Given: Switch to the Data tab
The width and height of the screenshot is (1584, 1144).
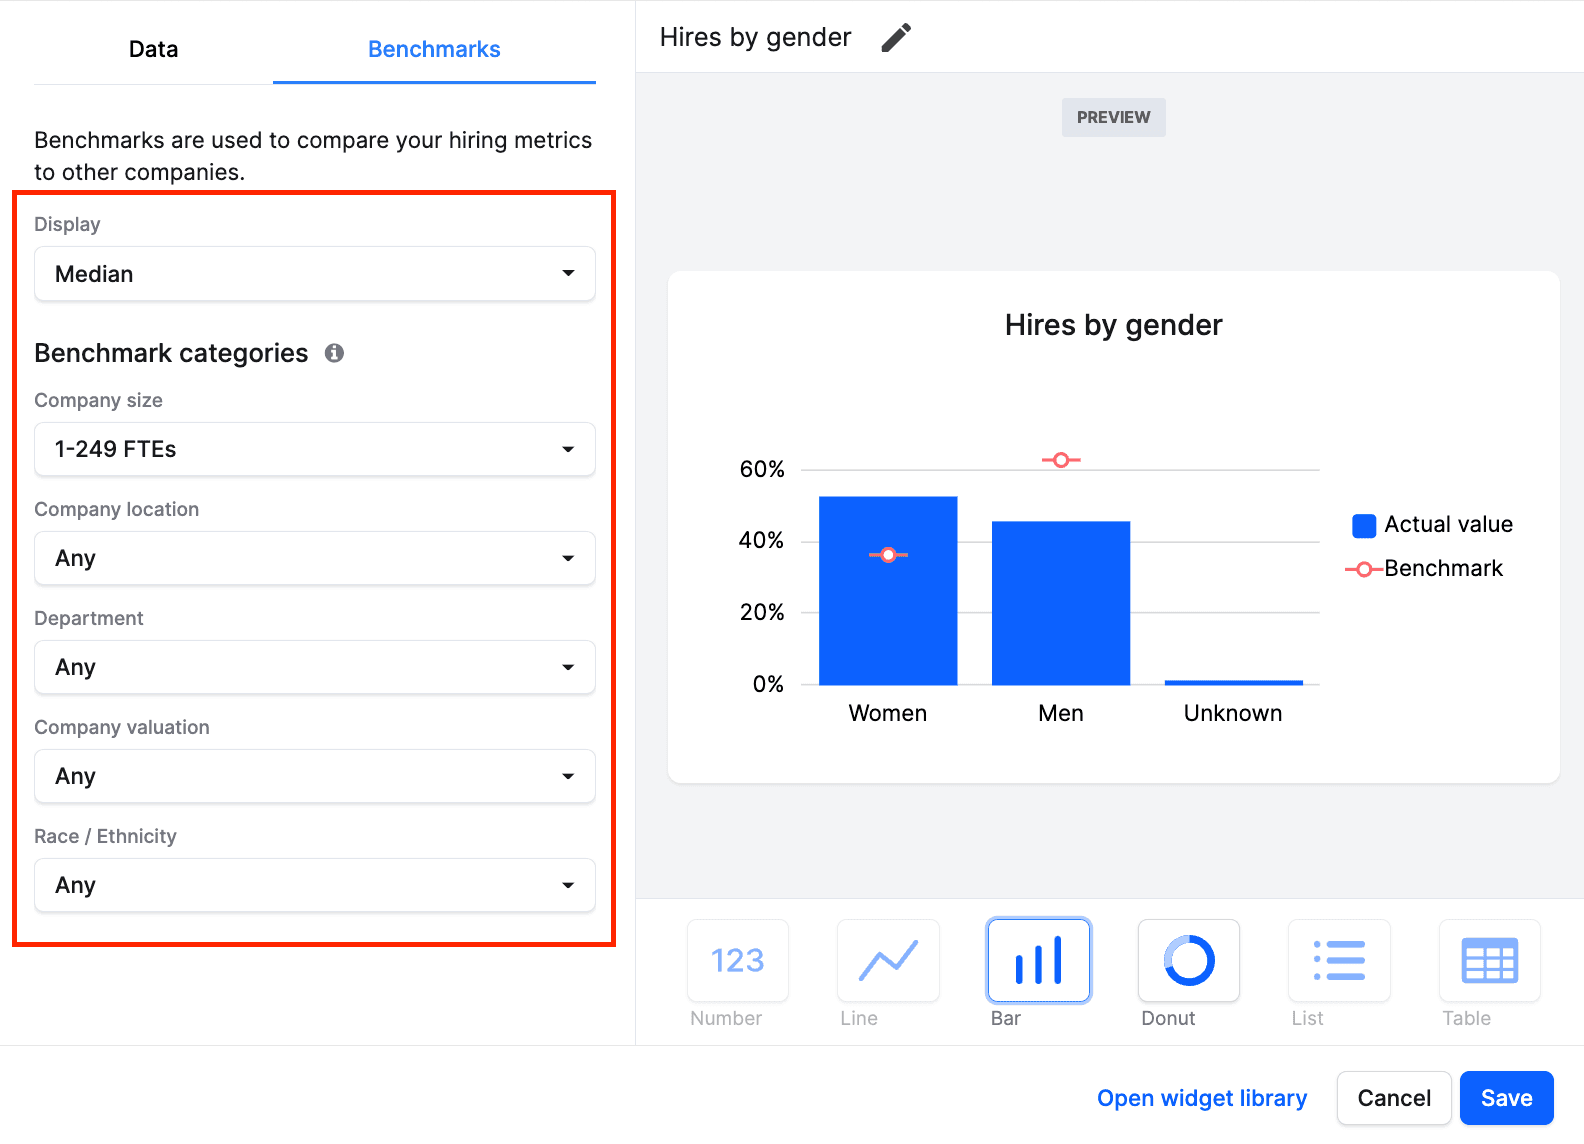Looking at the screenshot, I should (153, 49).
